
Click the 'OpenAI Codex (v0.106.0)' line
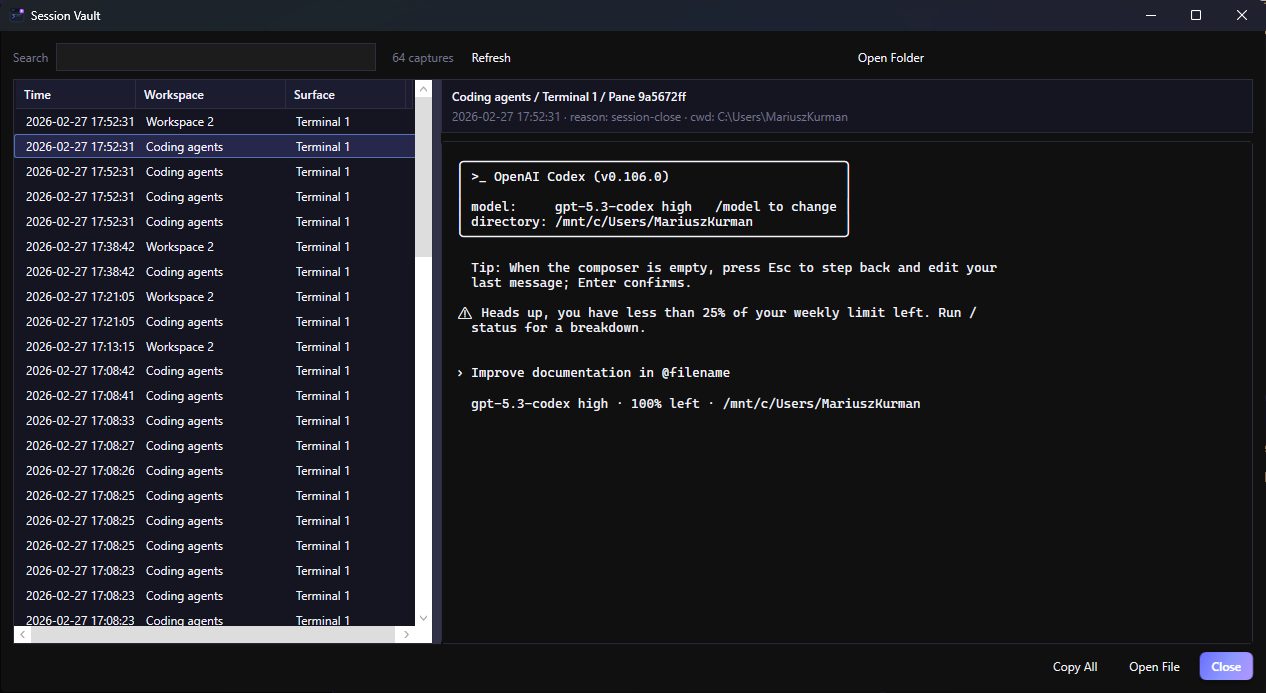tap(570, 176)
